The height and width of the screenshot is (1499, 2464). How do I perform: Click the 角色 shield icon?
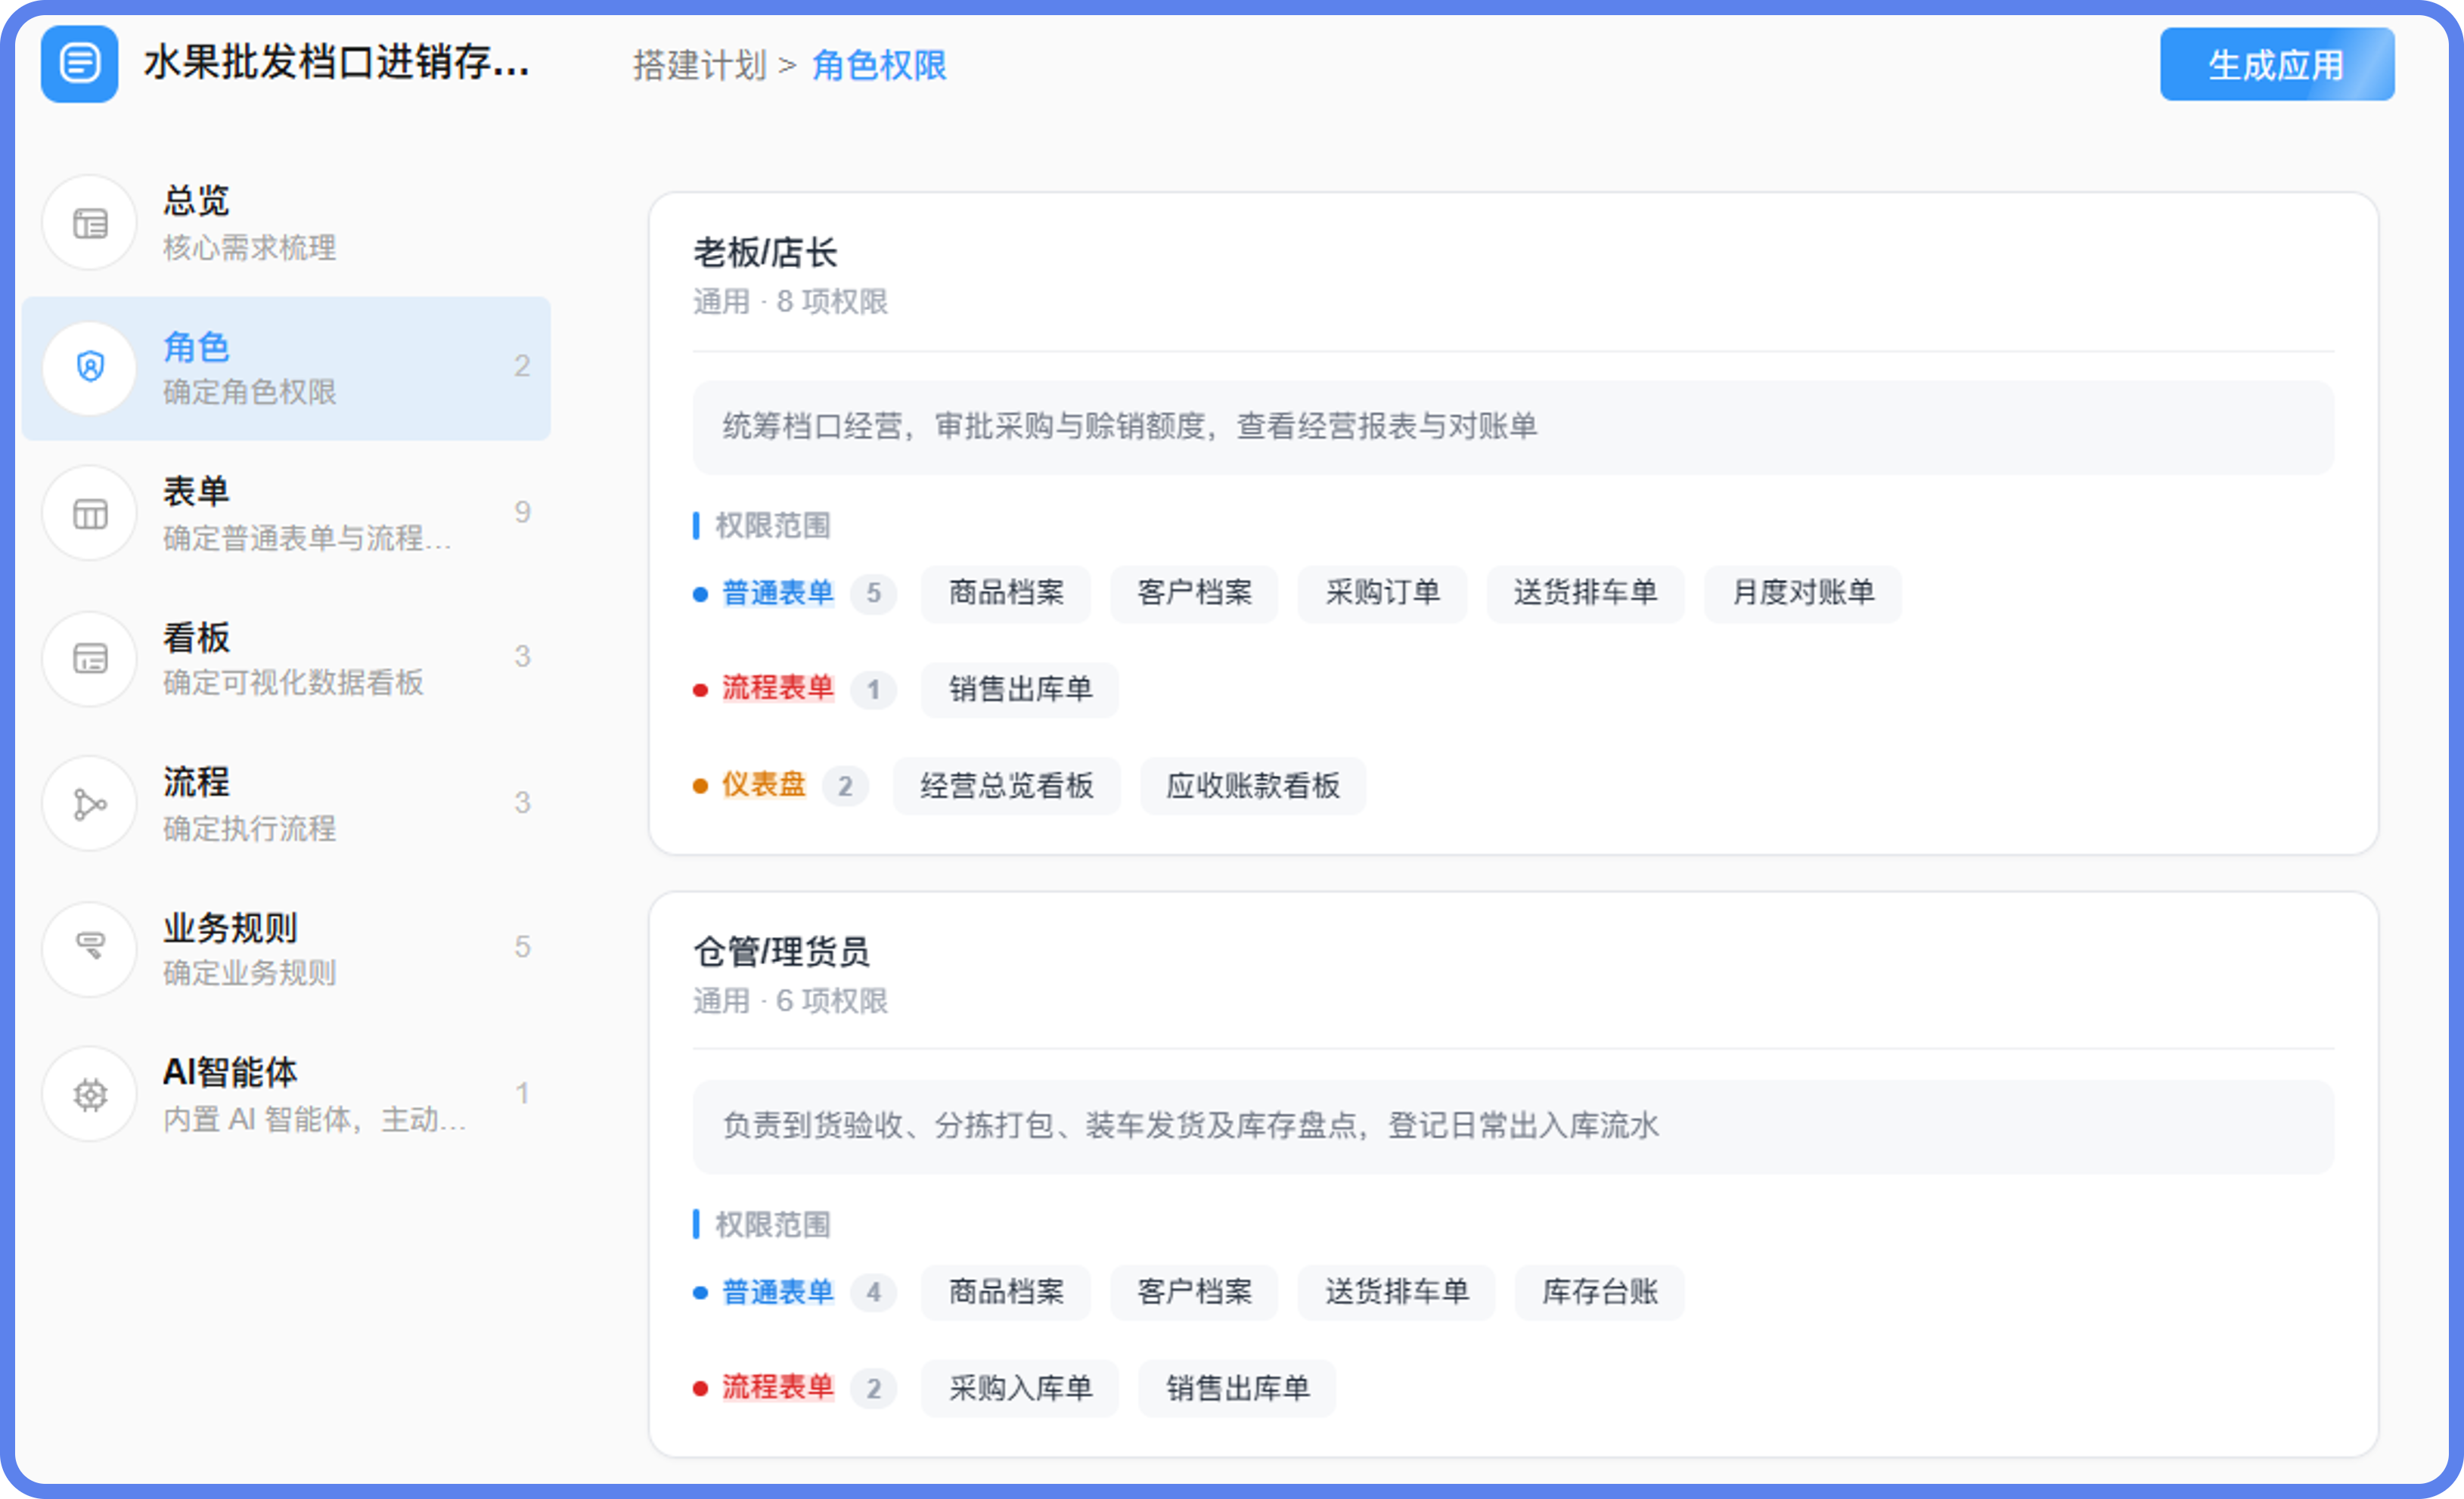click(90, 368)
